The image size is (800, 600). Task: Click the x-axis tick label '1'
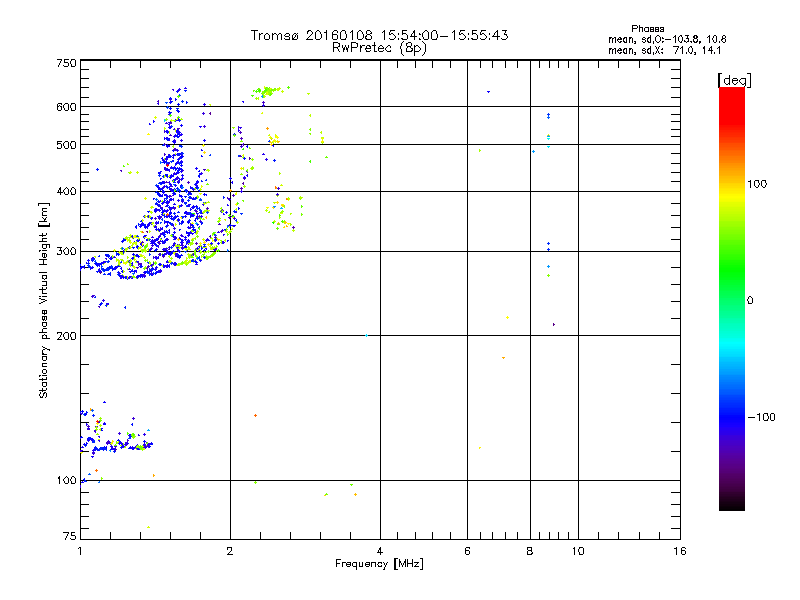[x=80, y=551]
